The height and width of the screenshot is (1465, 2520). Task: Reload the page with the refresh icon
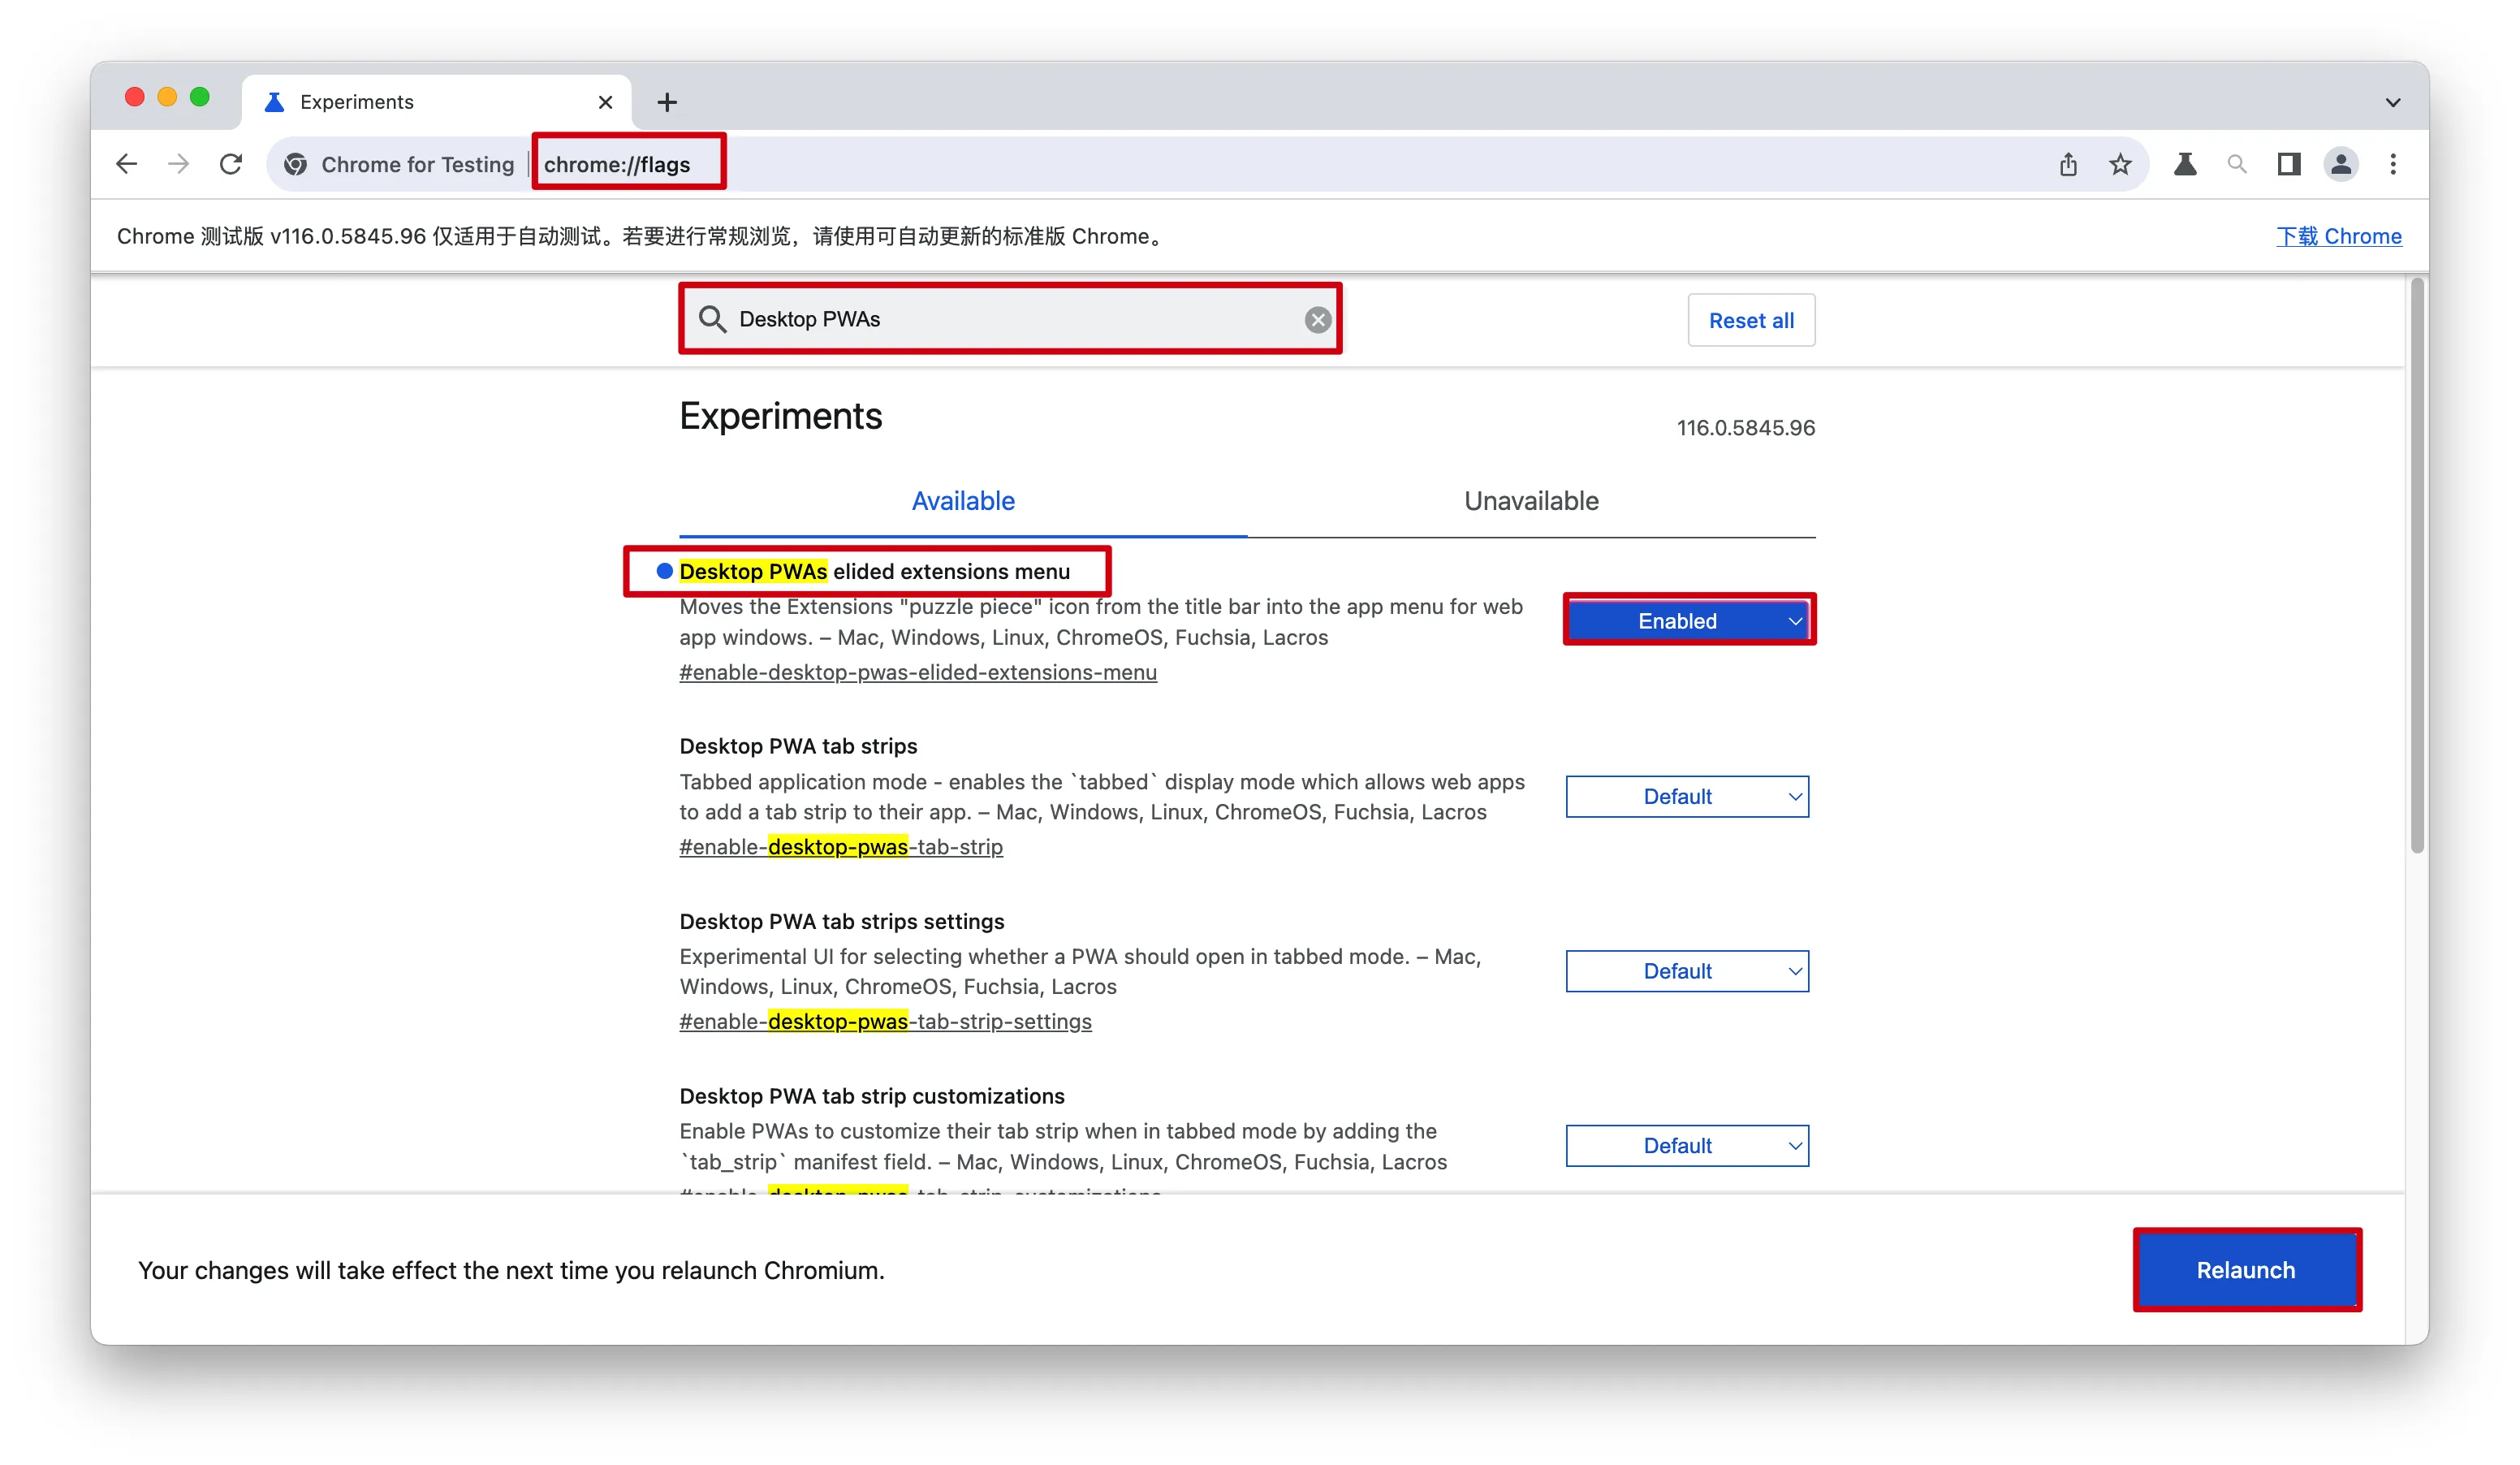tap(231, 164)
